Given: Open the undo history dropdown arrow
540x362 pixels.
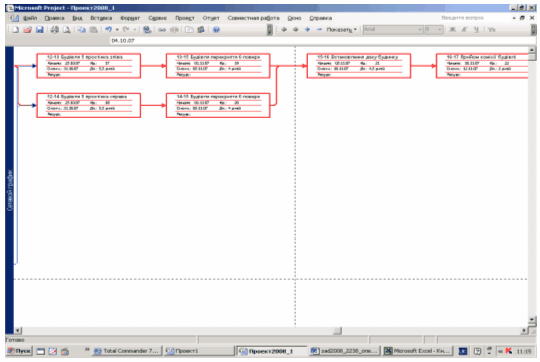Looking at the screenshot, I should [x=117, y=30].
